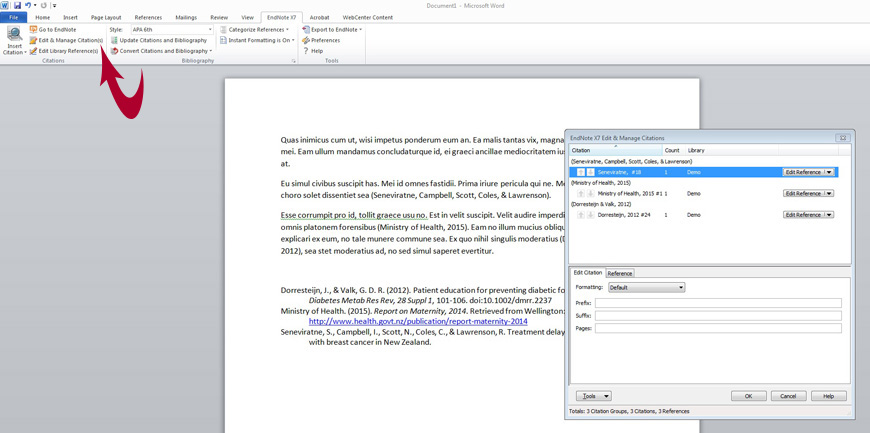Open the Formatting Default dropdown in dialog
Screen dimensions: 870x433
pyautogui.click(x=646, y=288)
